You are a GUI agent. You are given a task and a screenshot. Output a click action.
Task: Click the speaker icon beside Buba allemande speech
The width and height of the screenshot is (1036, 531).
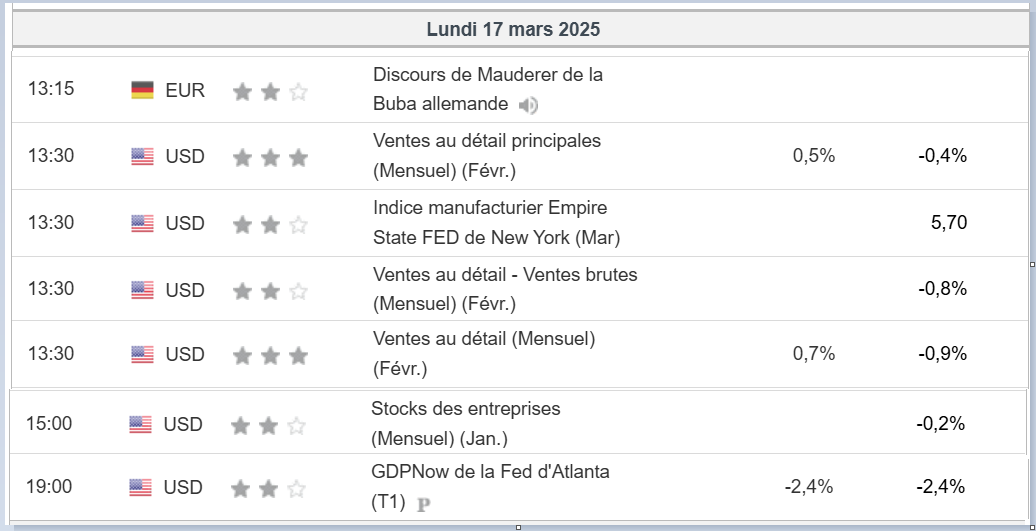pyautogui.click(x=529, y=105)
